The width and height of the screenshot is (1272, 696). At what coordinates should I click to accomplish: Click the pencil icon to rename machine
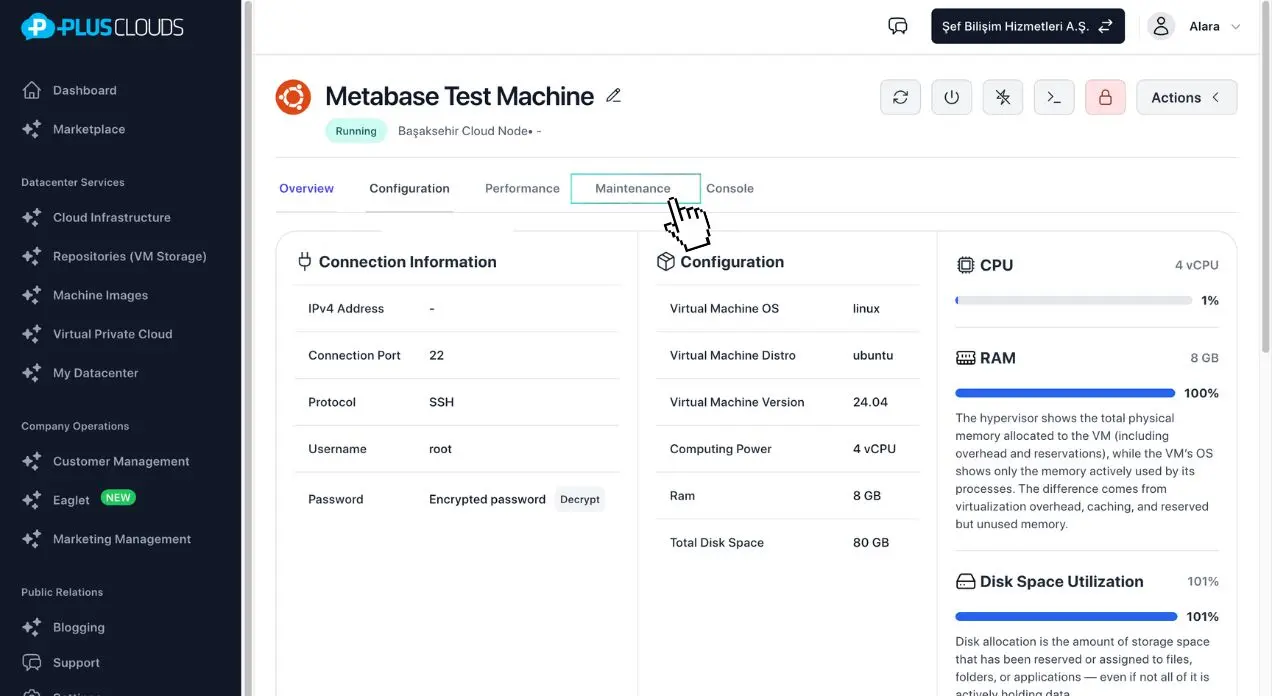tap(614, 96)
